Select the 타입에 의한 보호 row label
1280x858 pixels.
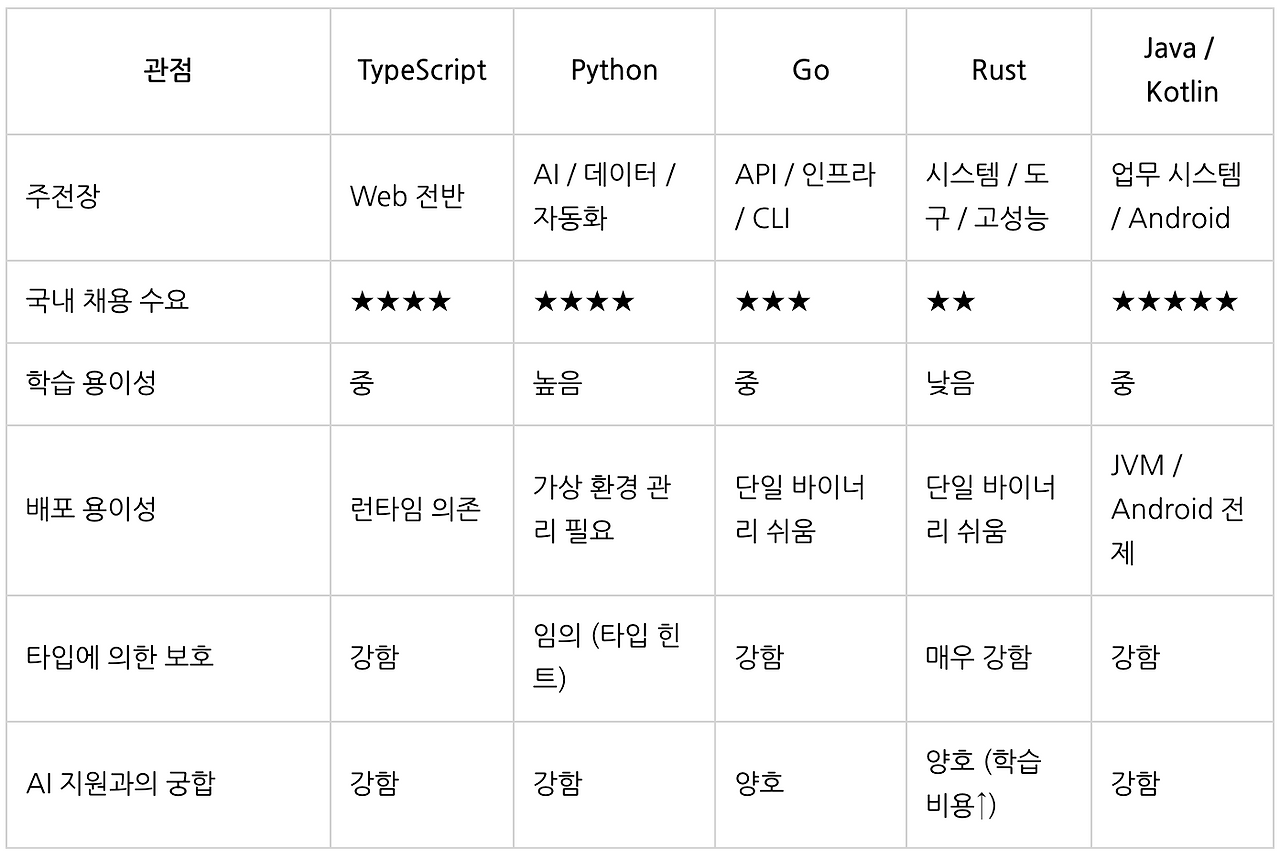point(120,657)
